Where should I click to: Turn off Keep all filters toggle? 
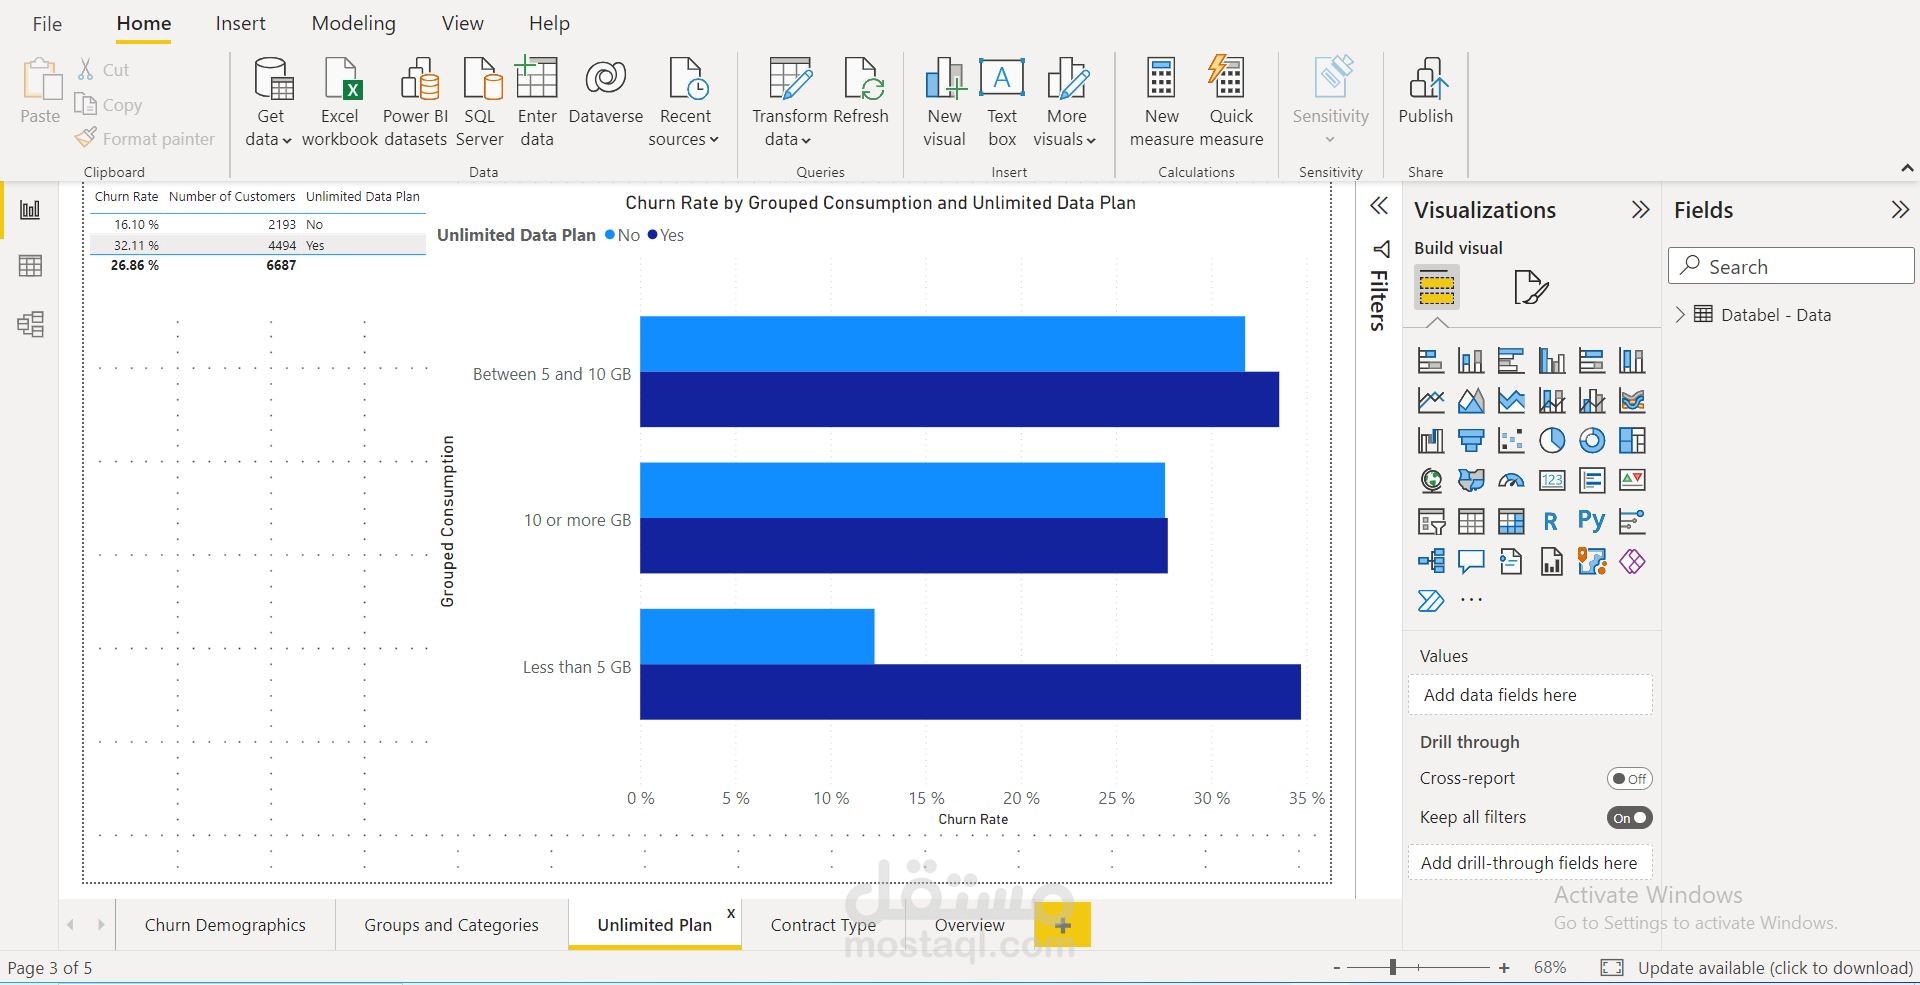pos(1630,818)
